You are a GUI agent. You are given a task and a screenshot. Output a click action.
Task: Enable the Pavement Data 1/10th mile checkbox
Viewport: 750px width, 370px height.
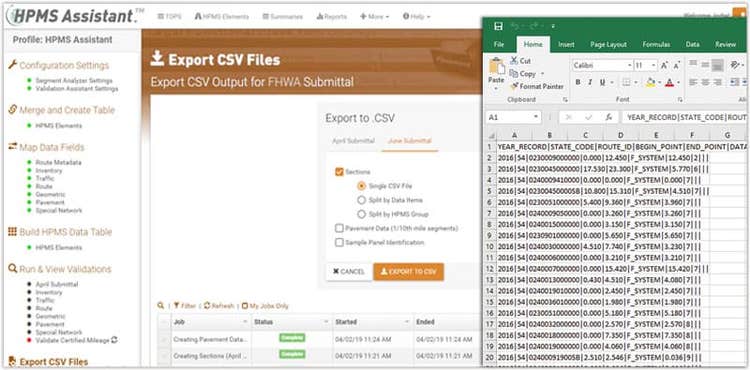tap(339, 228)
